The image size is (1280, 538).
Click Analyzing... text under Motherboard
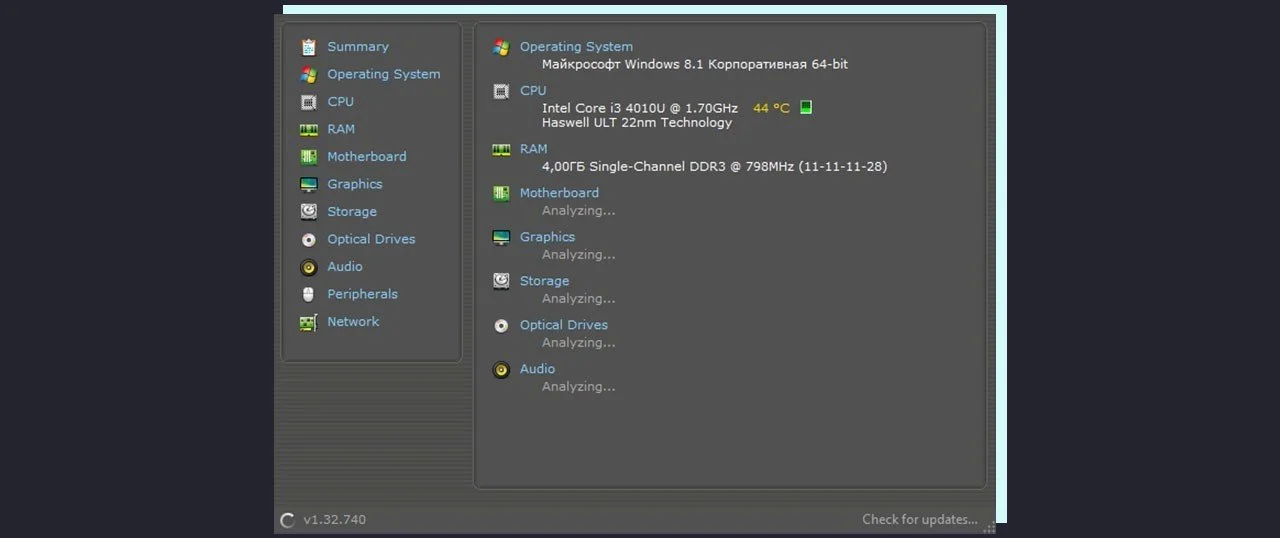click(x=579, y=211)
